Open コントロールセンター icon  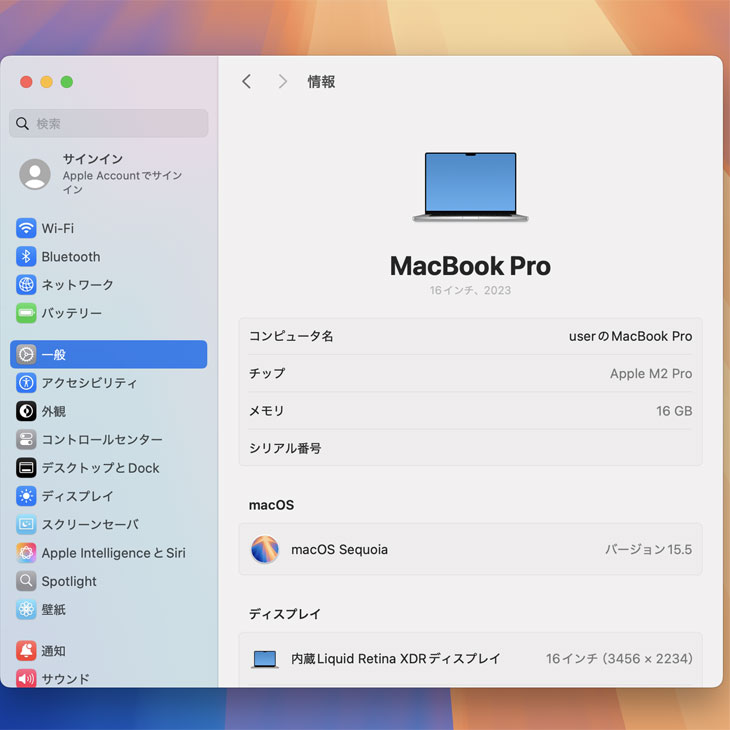click(26, 439)
